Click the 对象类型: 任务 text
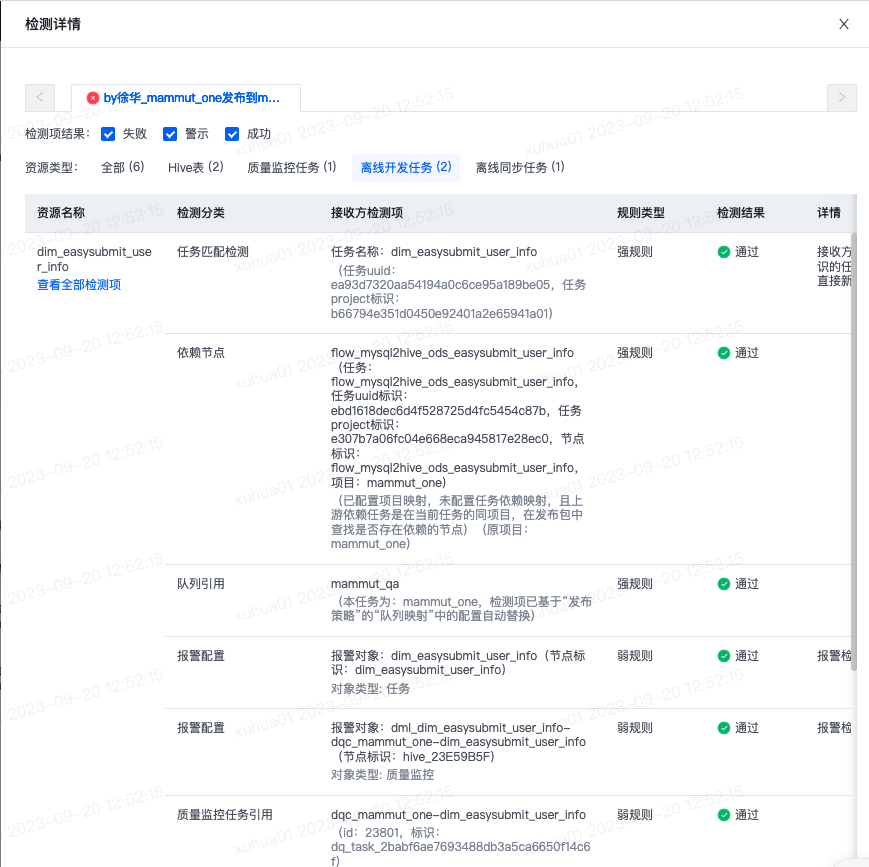Image resolution: width=869 pixels, height=867 pixels. pyautogui.click(x=370, y=689)
